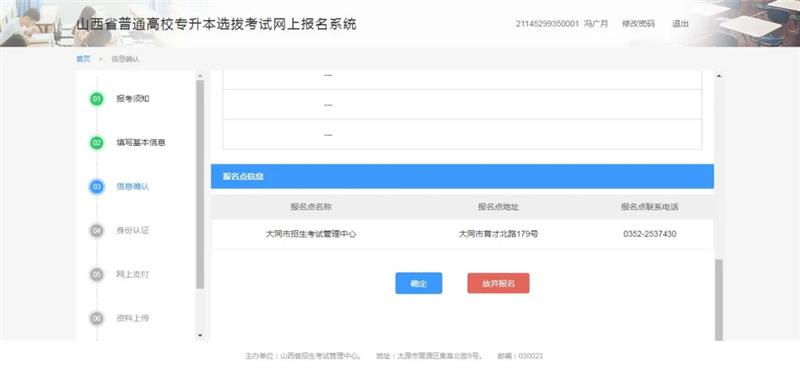
Task: Open the 填写基本信息 step
Action: click(x=141, y=143)
